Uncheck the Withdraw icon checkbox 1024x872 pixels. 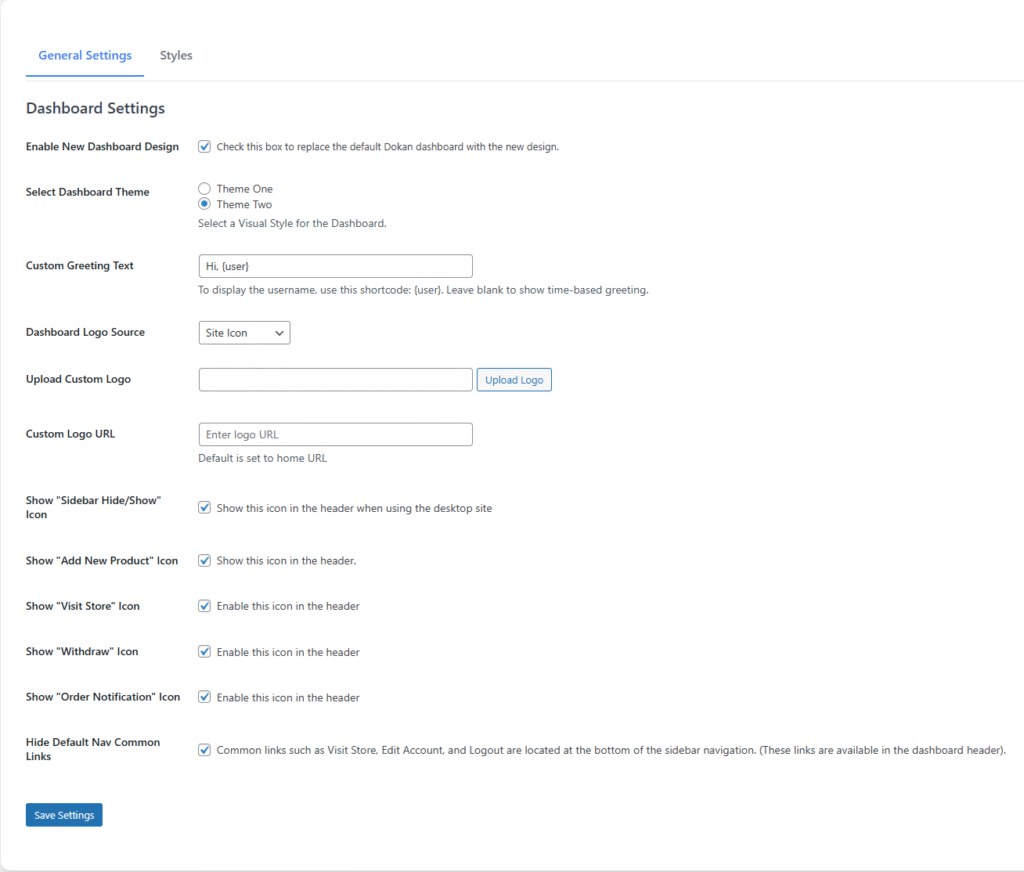point(205,652)
